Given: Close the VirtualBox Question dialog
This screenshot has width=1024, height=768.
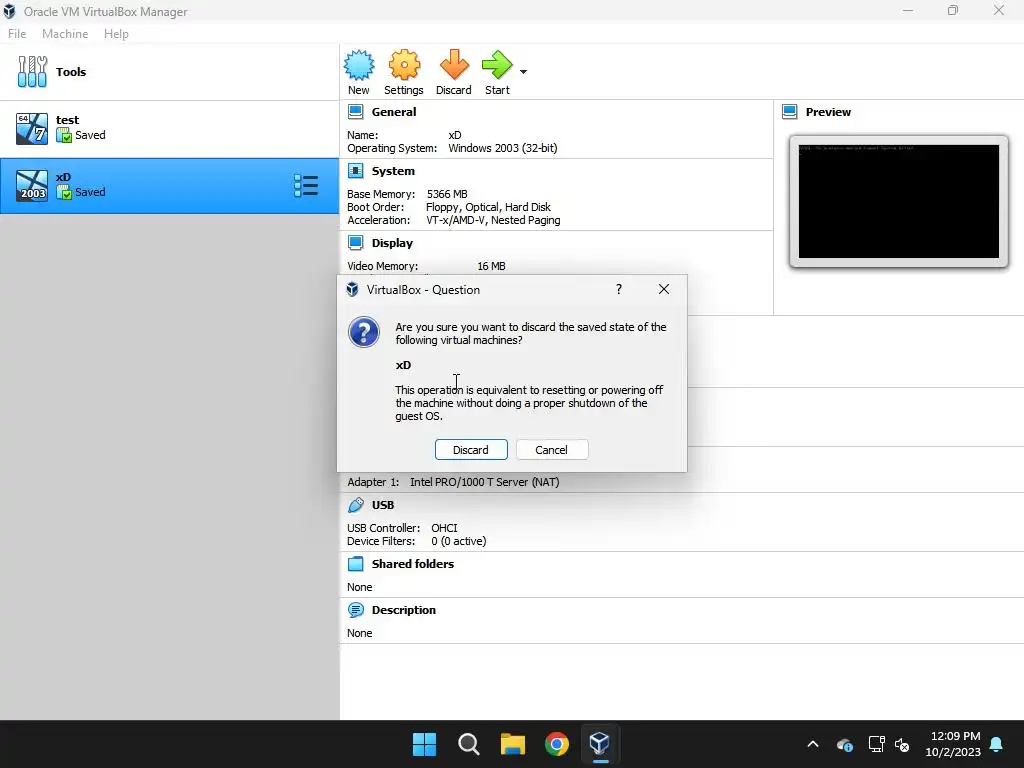Looking at the screenshot, I should pyautogui.click(x=664, y=289).
